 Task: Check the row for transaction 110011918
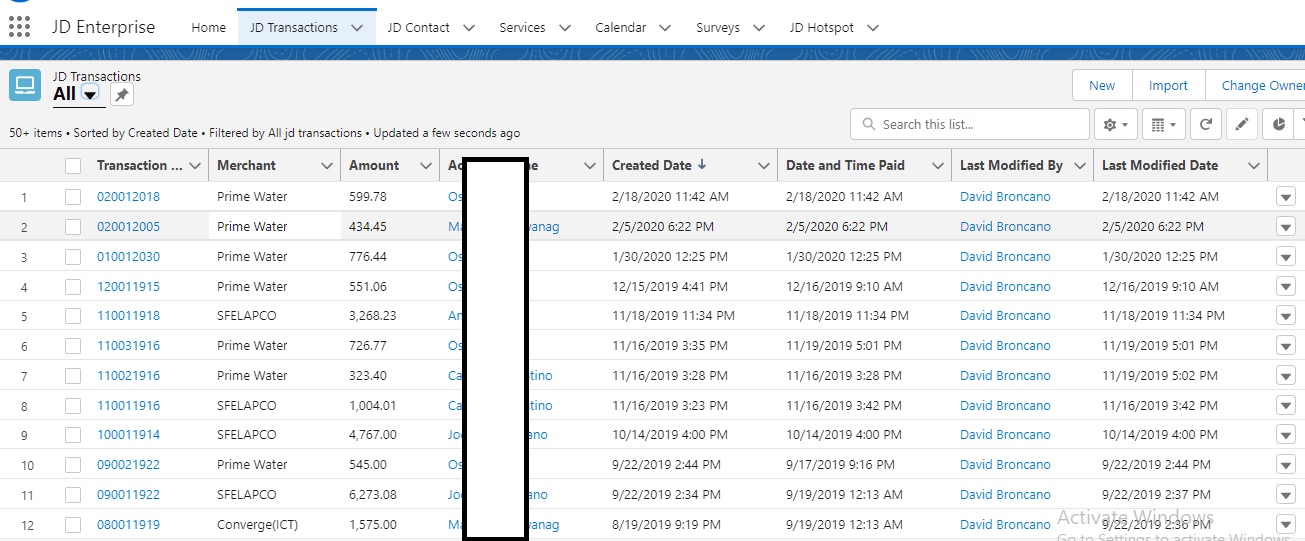[73, 316]
